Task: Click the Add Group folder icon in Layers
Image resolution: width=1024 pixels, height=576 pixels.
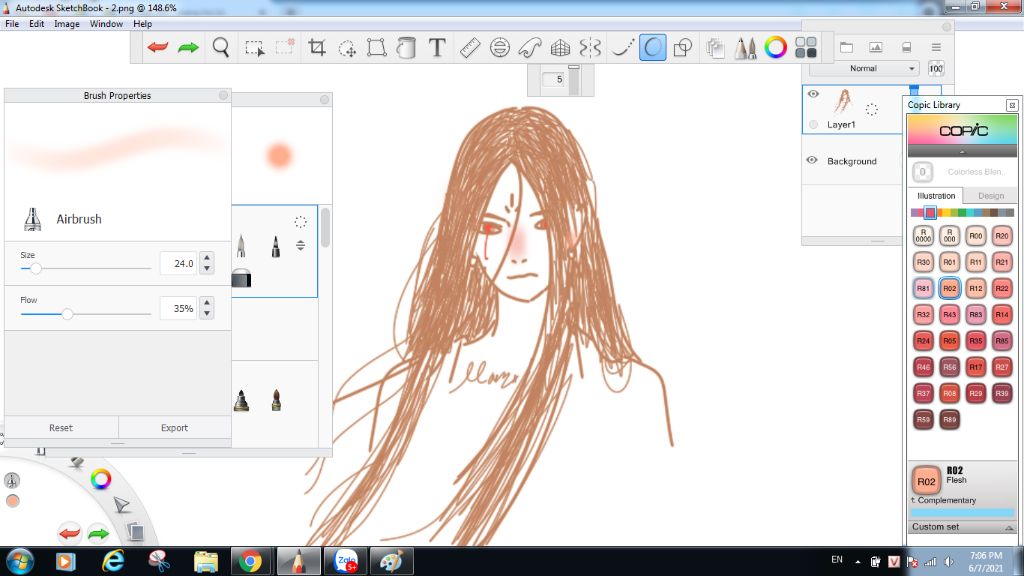Action: click(x=846, y=47)
